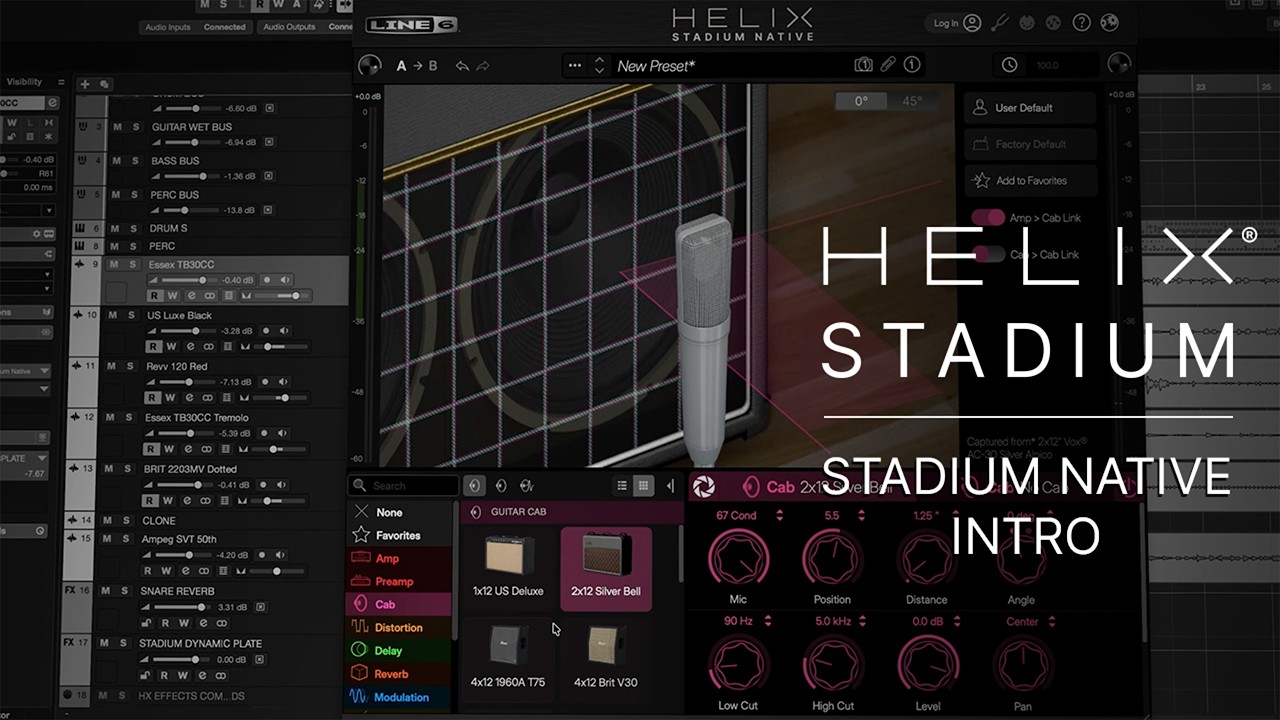The width and height of the screenshot is (1280, 720).
Task: Open the Modulation category
Action: [x=399, y=697]
